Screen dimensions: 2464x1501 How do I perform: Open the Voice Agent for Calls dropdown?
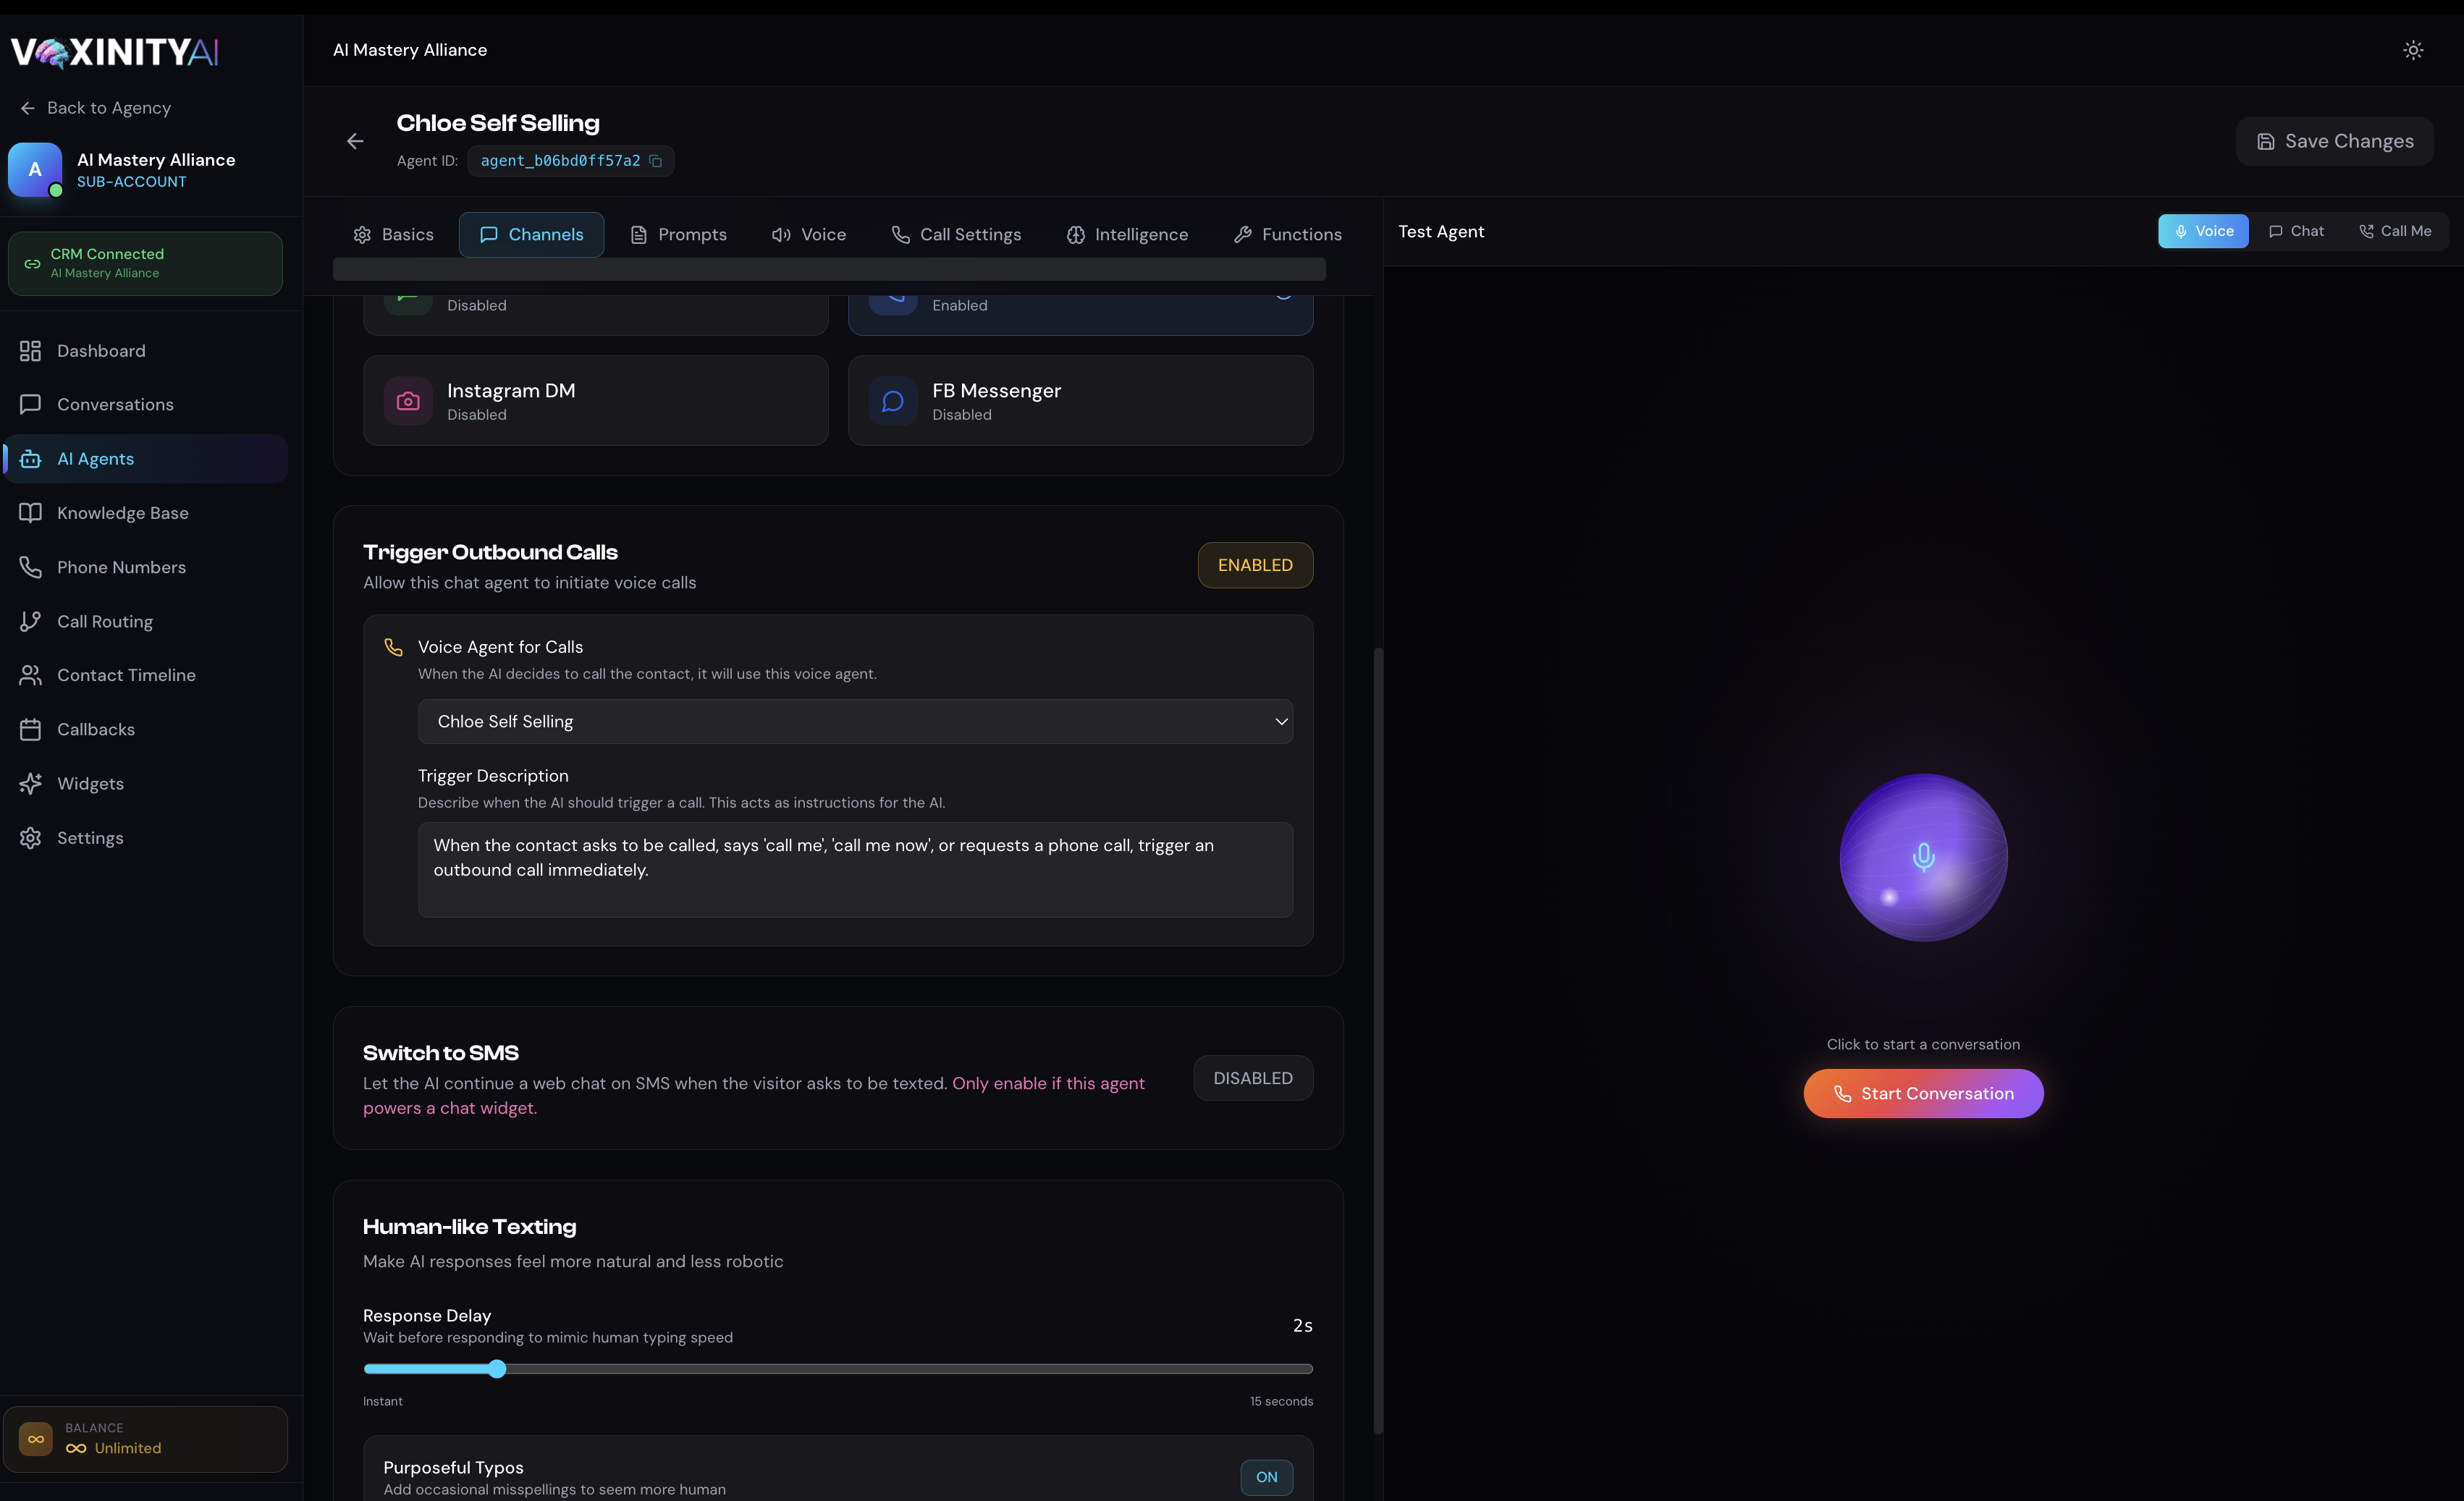click(855, 721)
